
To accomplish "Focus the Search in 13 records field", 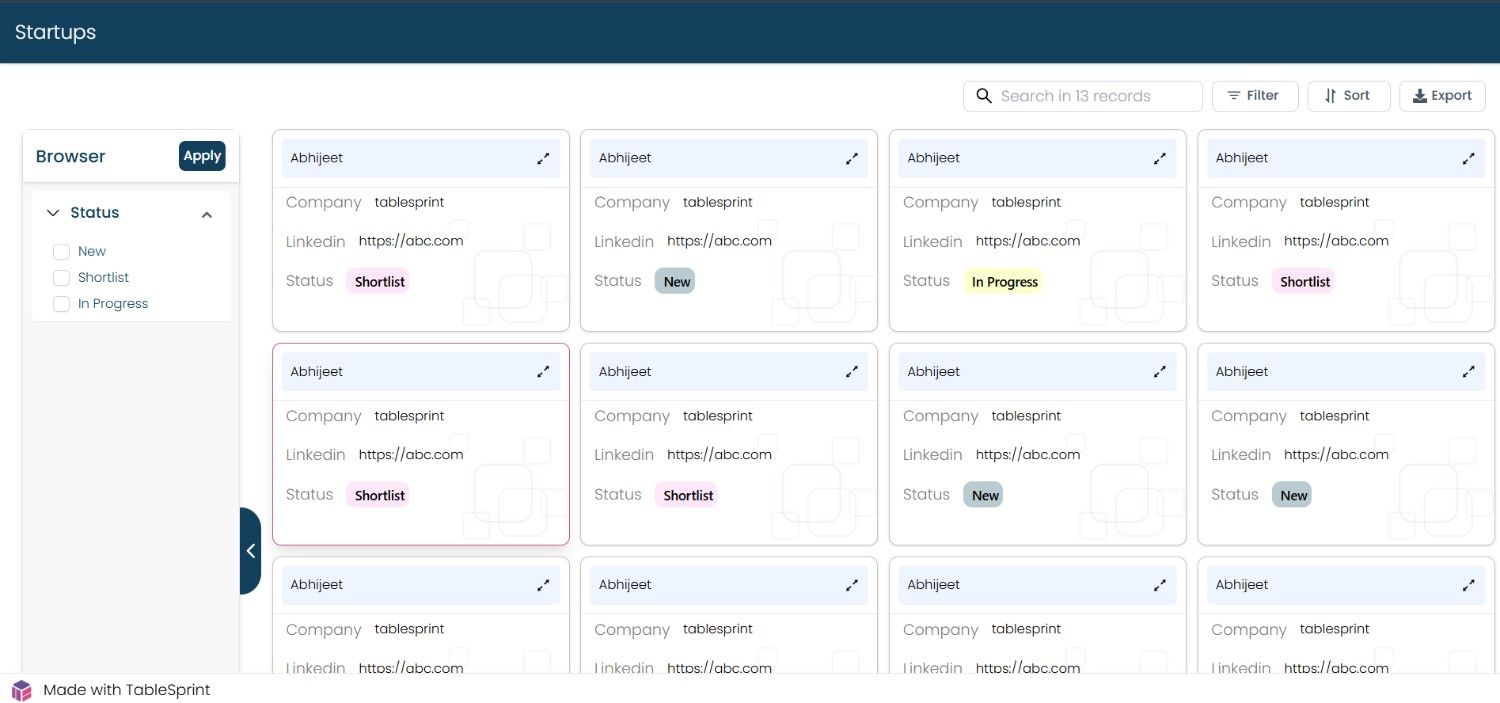I will coord(1082,96).
